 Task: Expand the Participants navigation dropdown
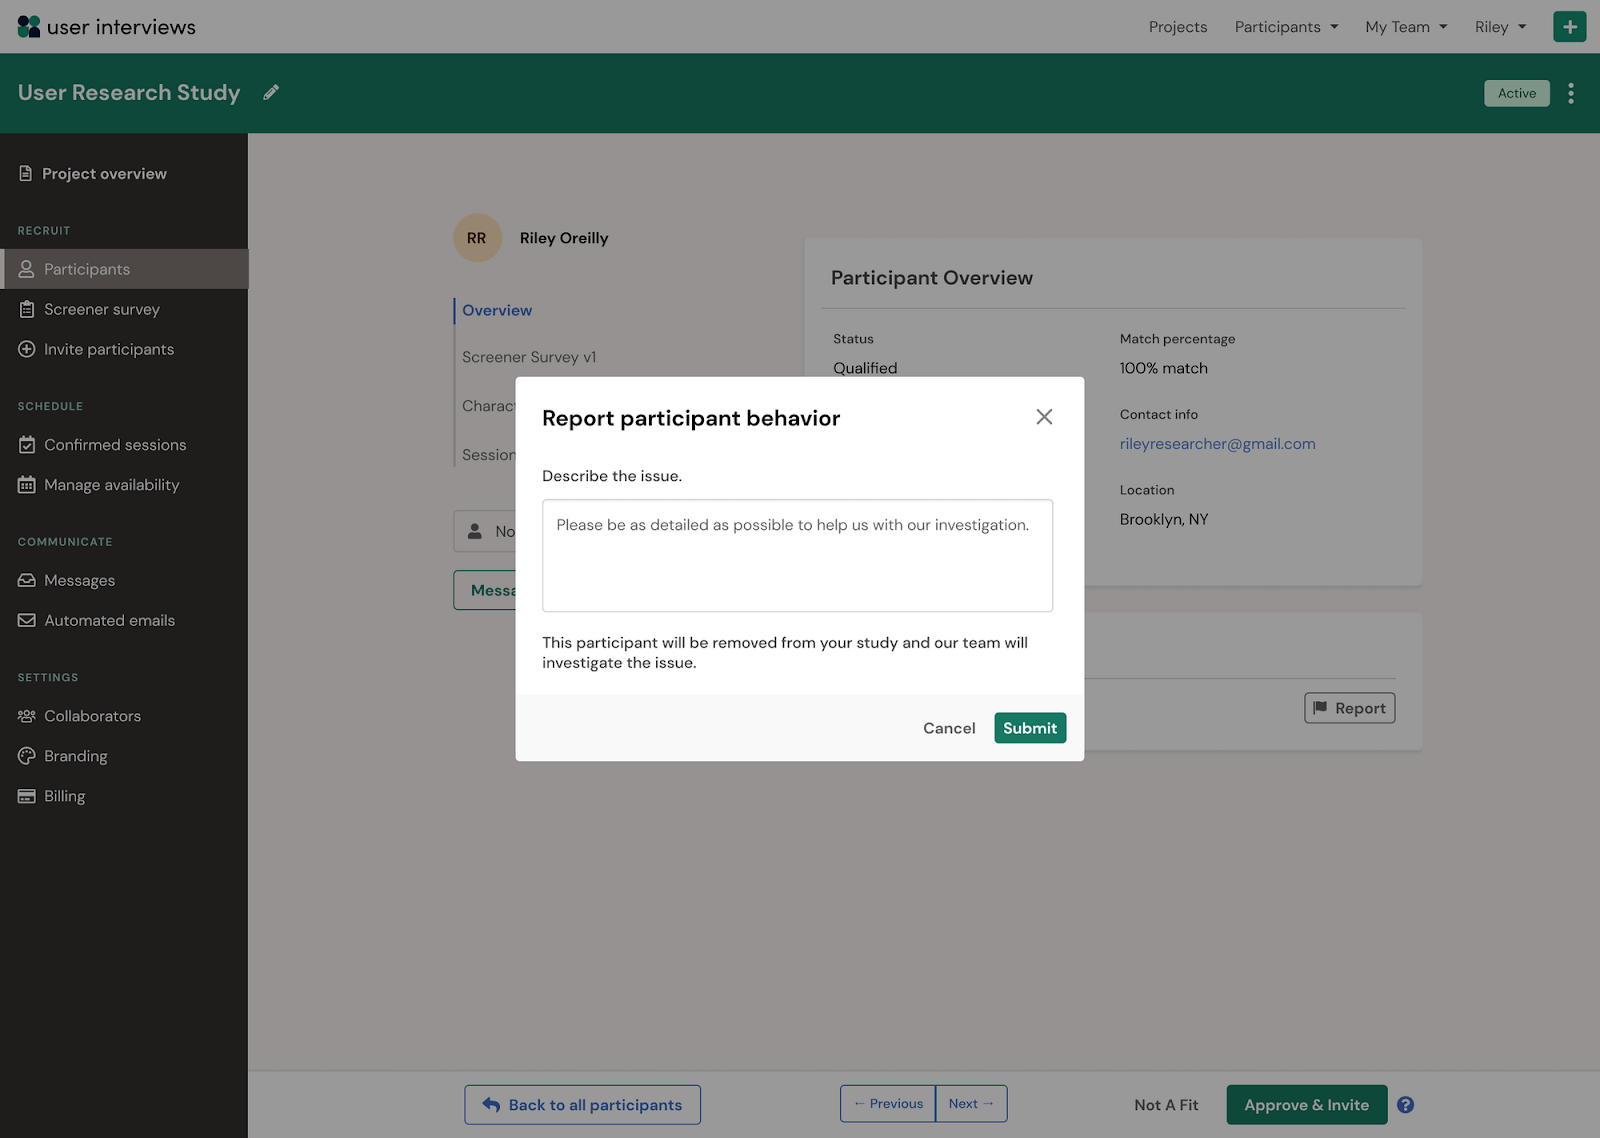[x=1286, y=26]
